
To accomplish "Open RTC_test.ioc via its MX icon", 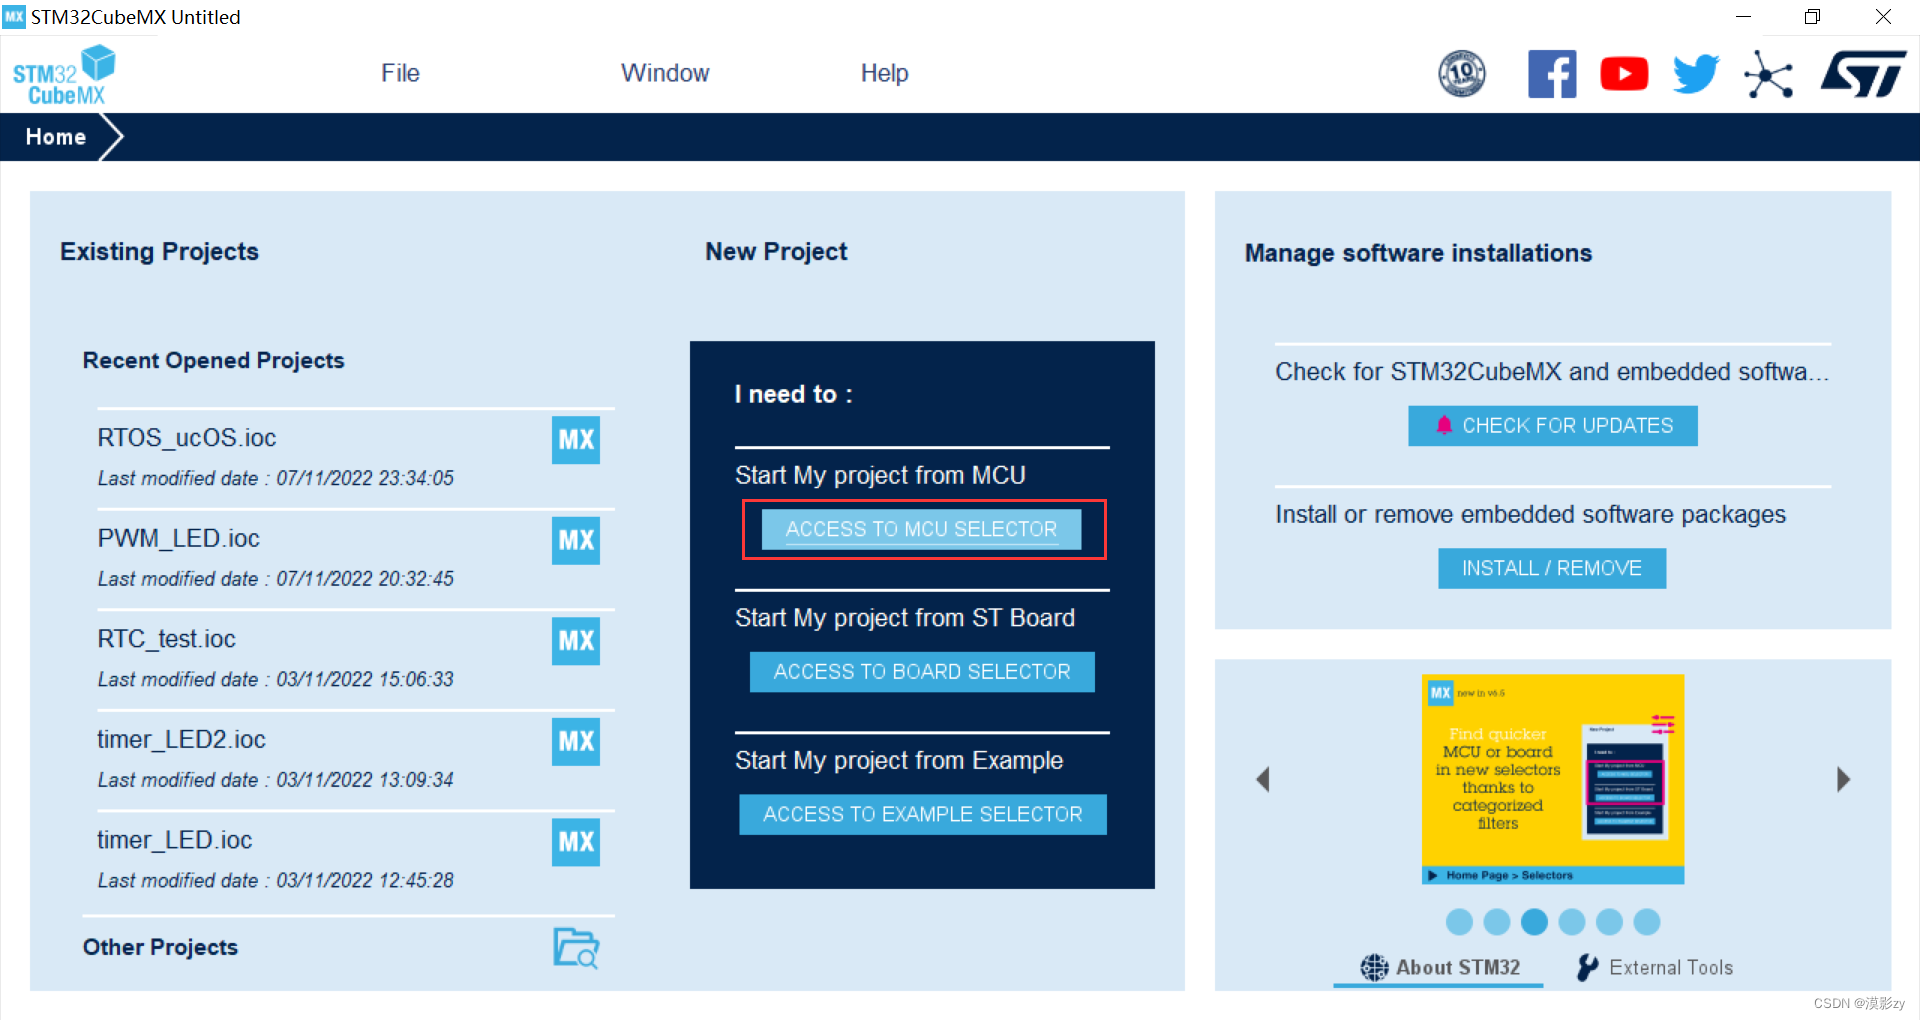I will coord(576,641).
